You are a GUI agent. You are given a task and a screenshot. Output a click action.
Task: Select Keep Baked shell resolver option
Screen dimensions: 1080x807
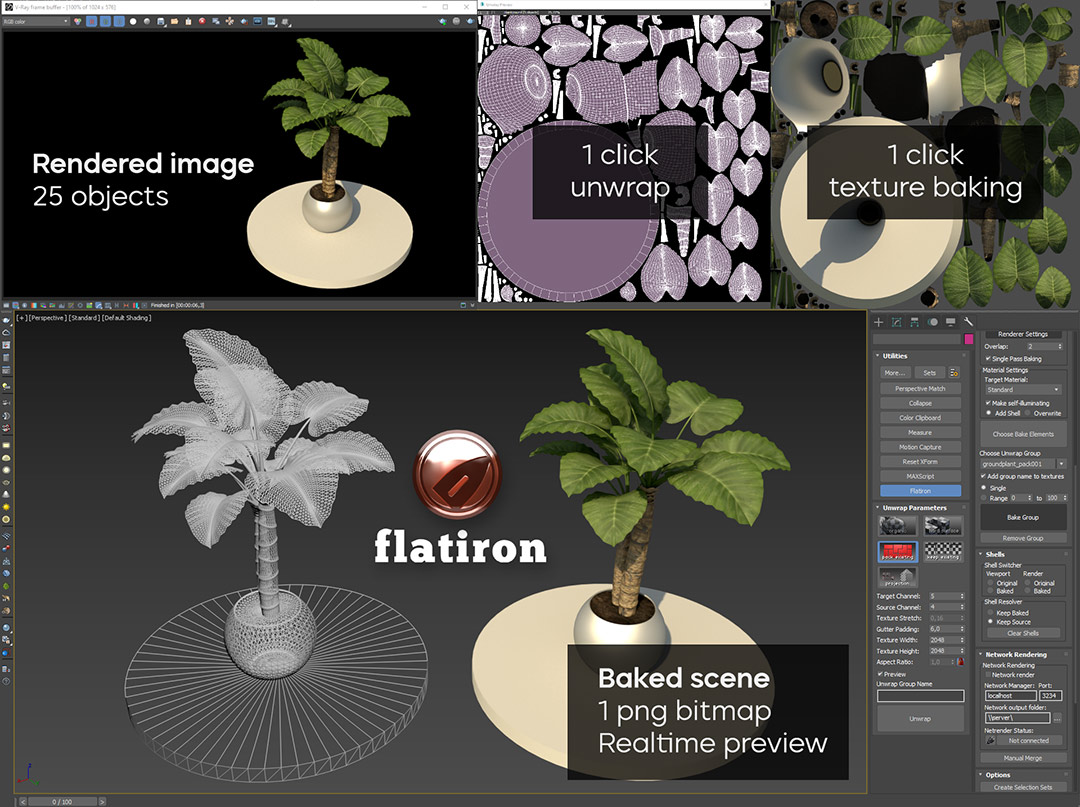point(990,612)
